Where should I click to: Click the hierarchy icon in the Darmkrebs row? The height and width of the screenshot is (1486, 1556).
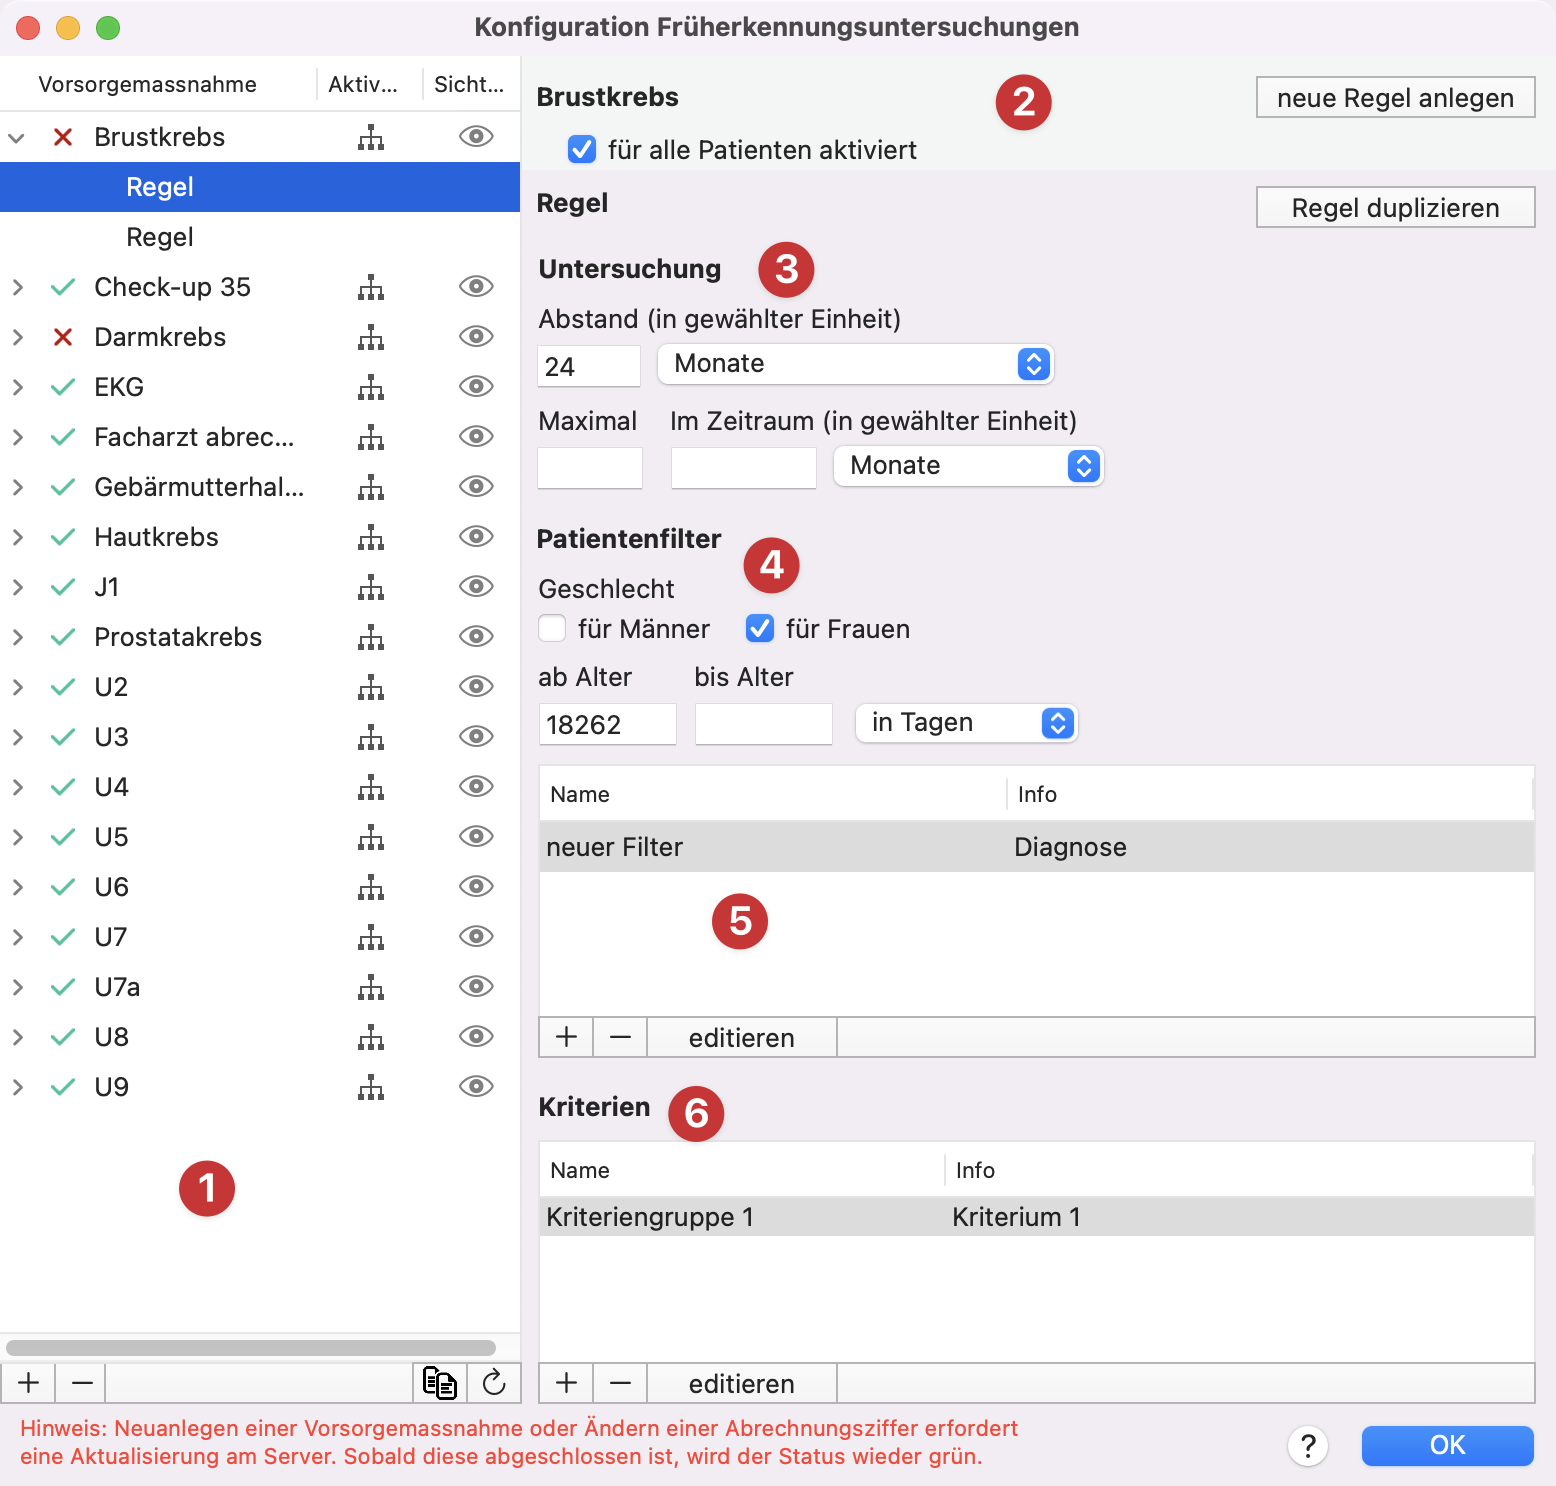pos(371,337)
